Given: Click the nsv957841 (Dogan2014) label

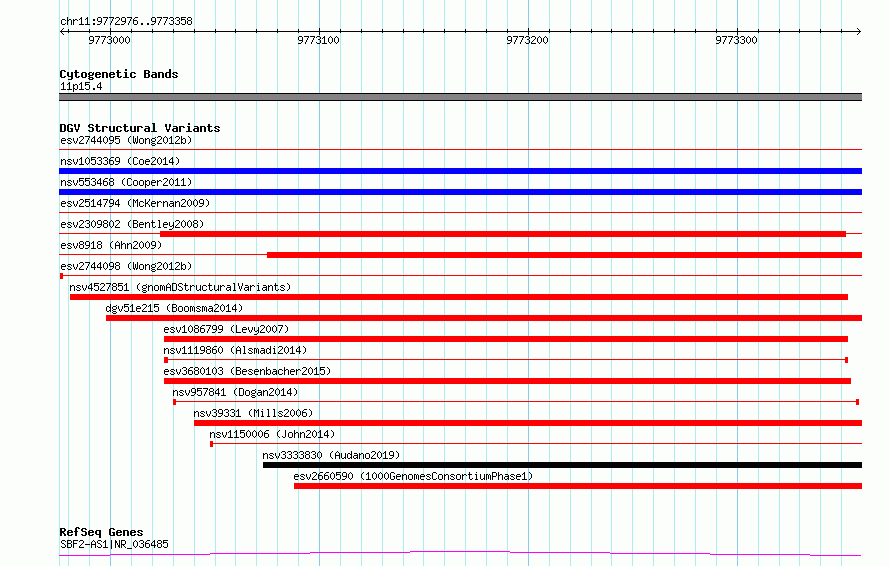Looking at the screenshot, I should coord(235,392).
